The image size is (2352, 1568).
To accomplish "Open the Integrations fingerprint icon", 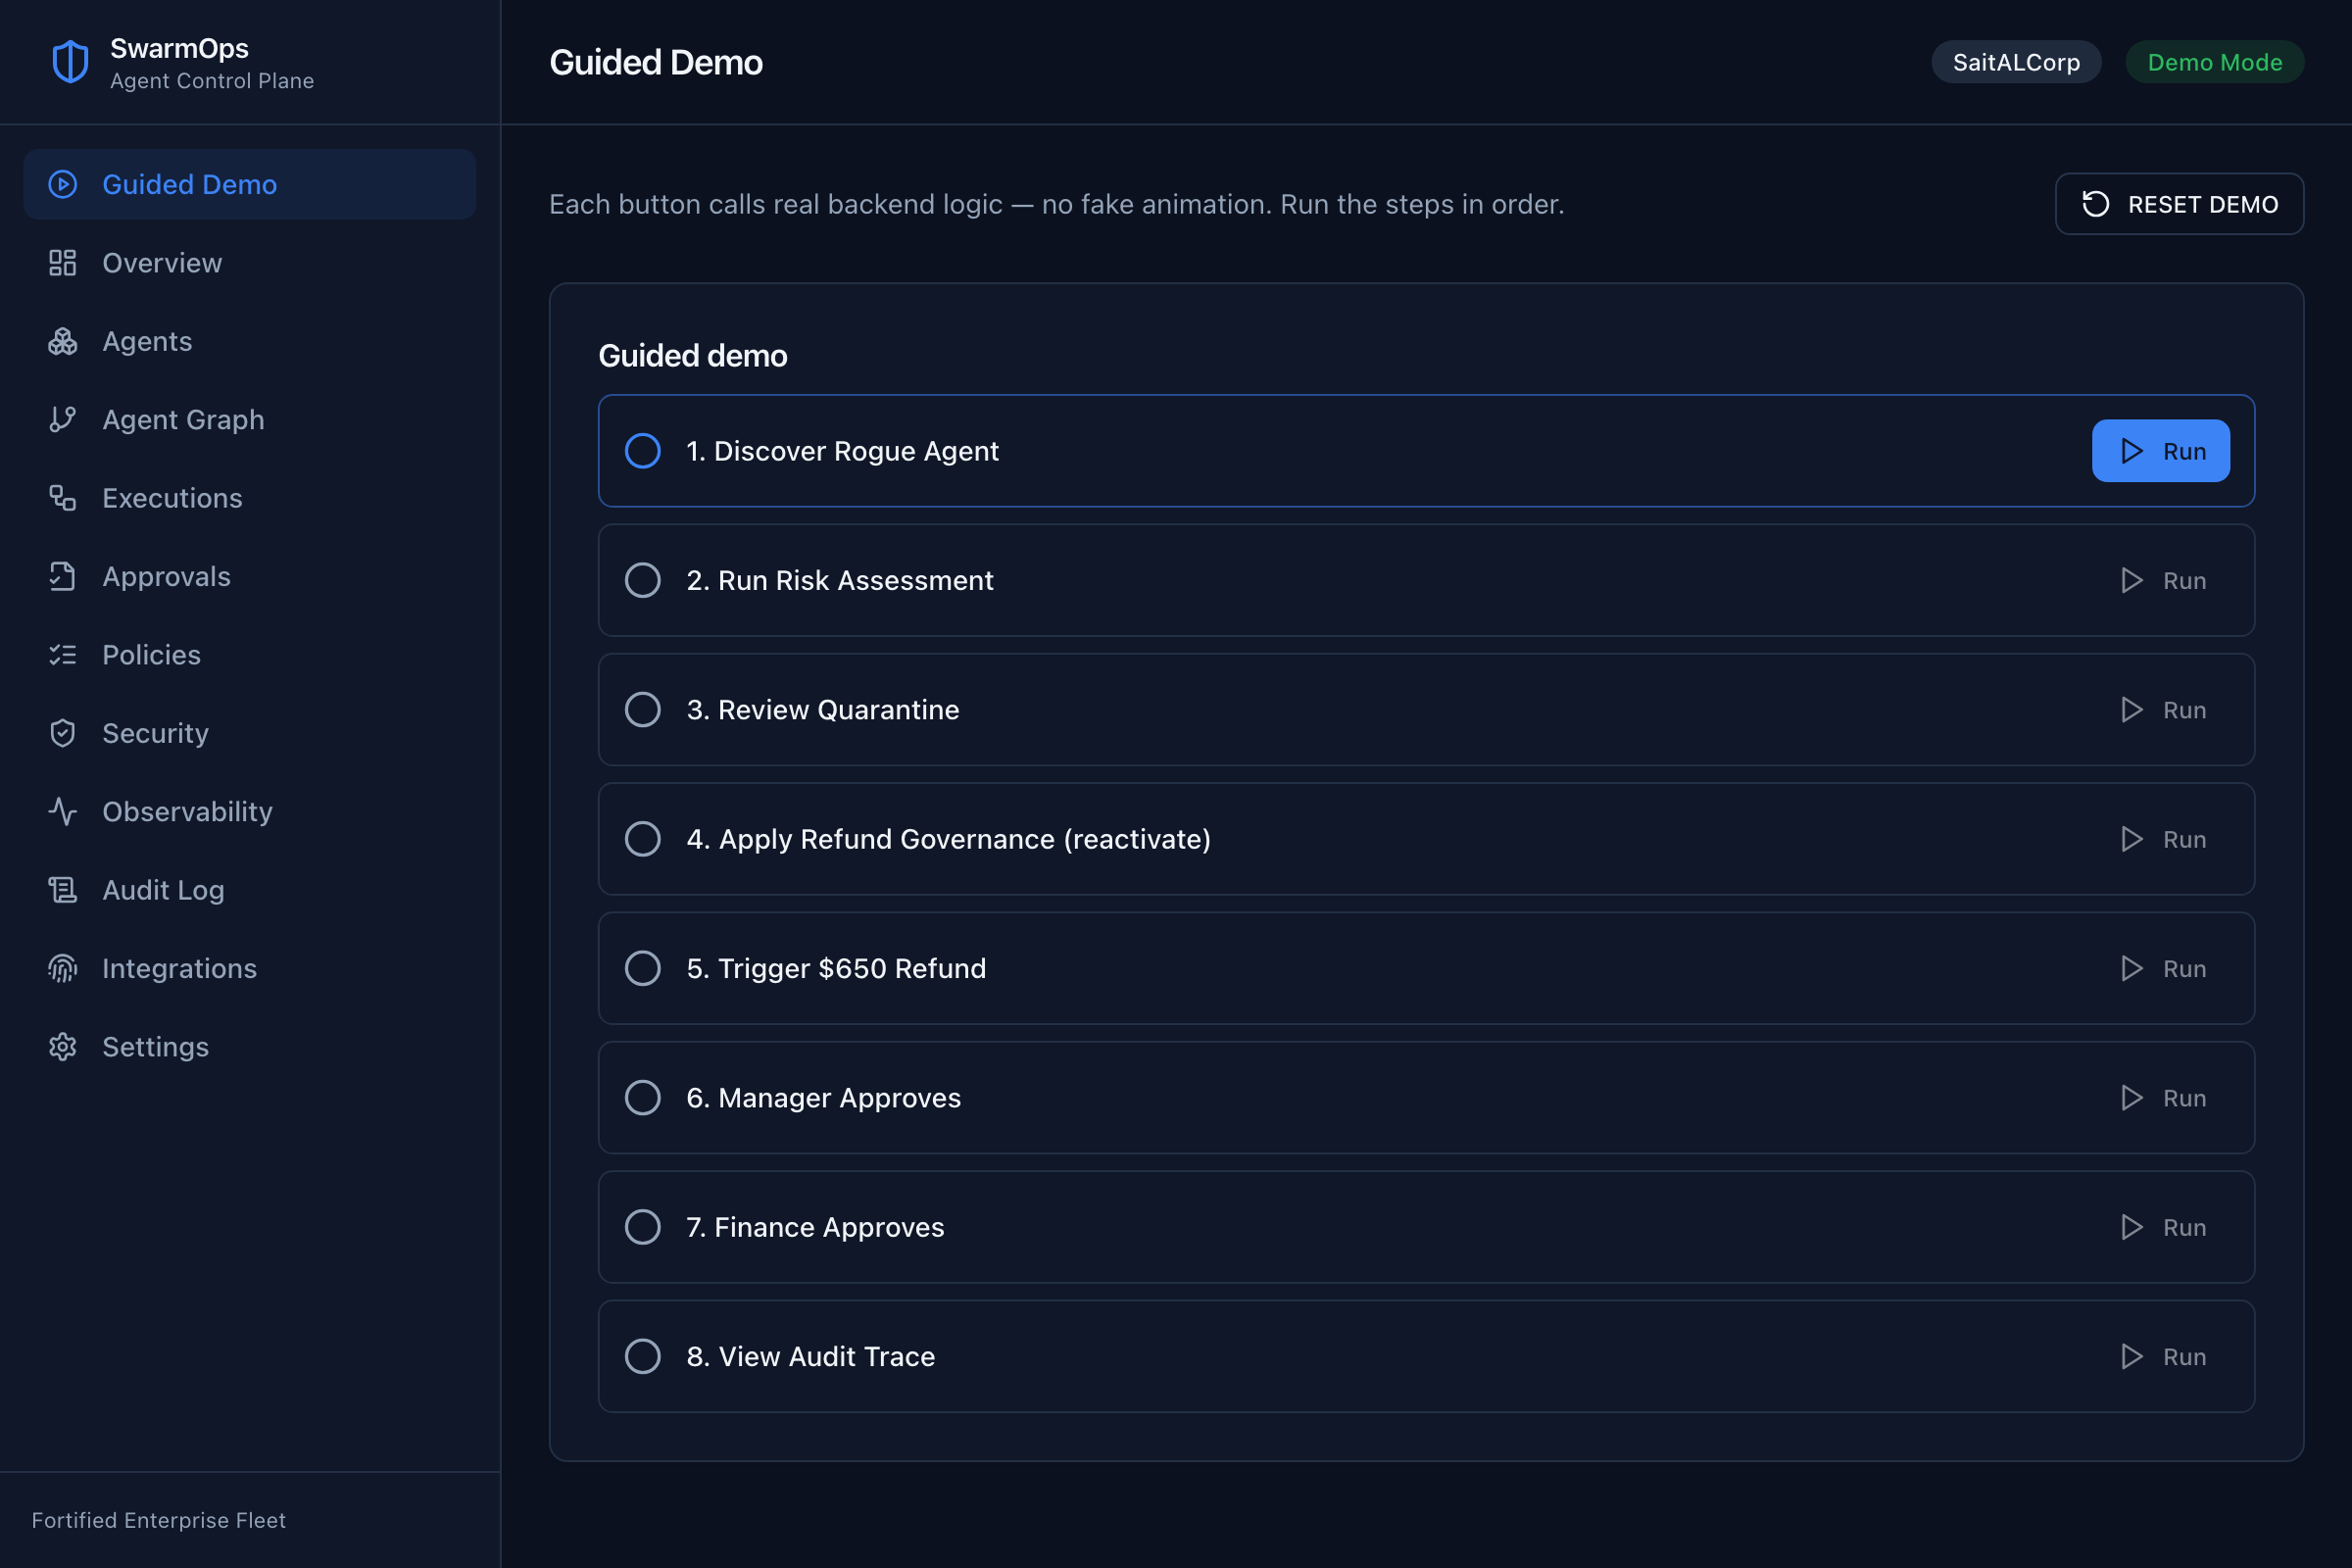I will click(63, 968).
